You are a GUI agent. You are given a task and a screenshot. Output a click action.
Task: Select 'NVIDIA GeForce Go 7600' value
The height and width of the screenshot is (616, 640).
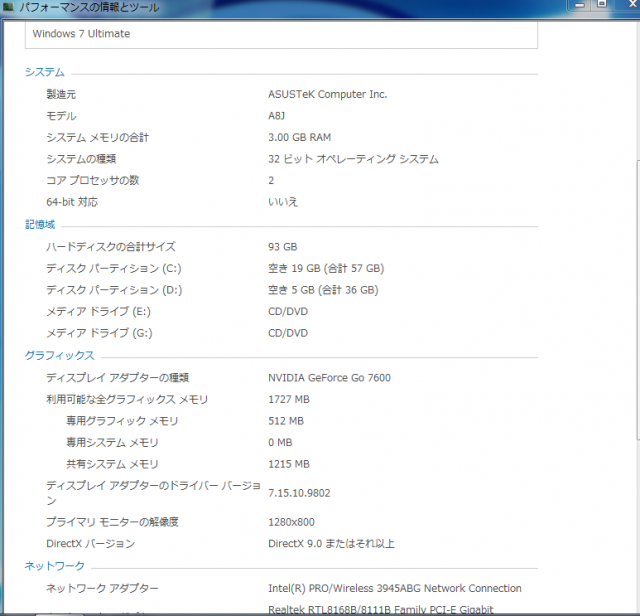tap(329, 378)
